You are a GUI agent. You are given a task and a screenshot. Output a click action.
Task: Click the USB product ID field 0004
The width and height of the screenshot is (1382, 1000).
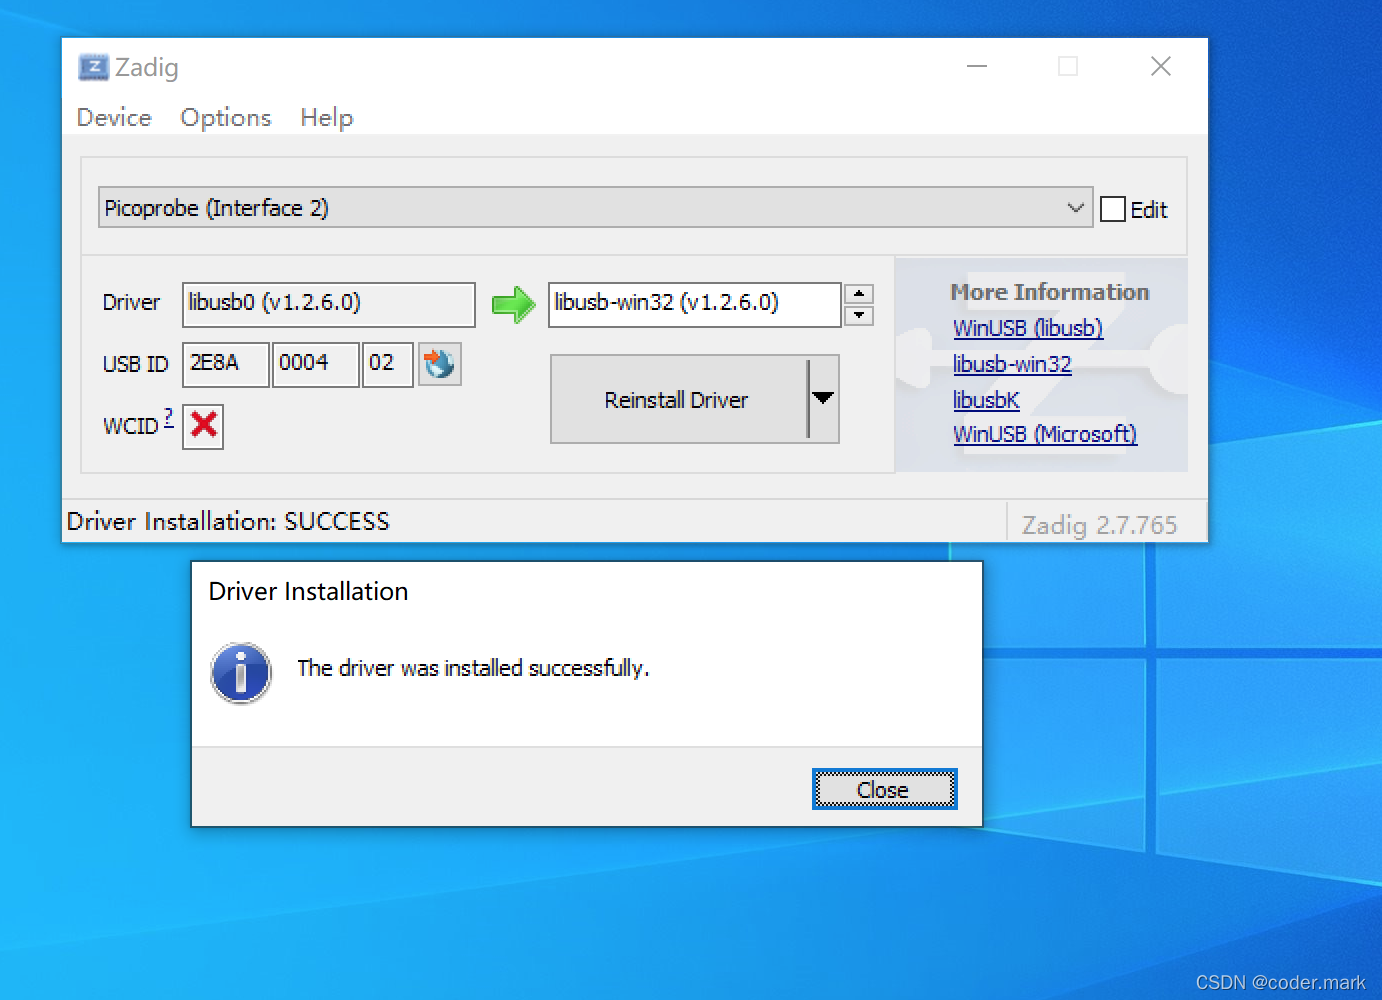tap(315, 364)
